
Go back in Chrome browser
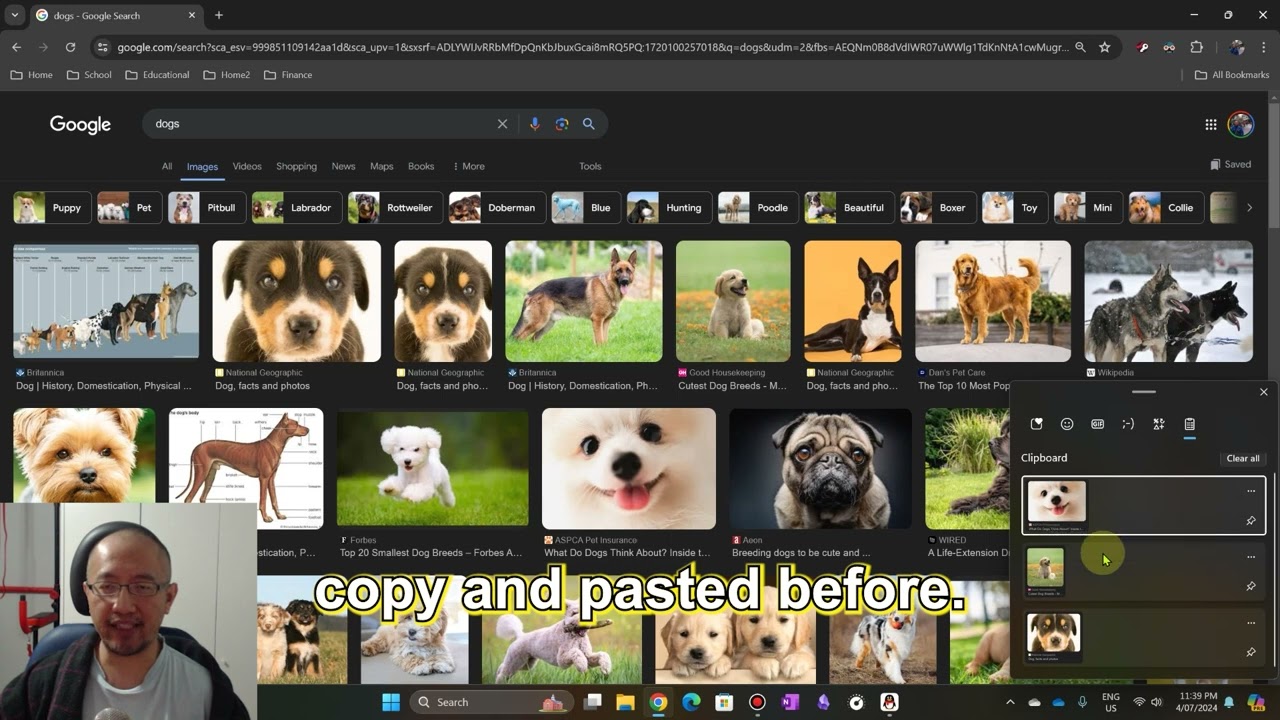pos(16,47)
